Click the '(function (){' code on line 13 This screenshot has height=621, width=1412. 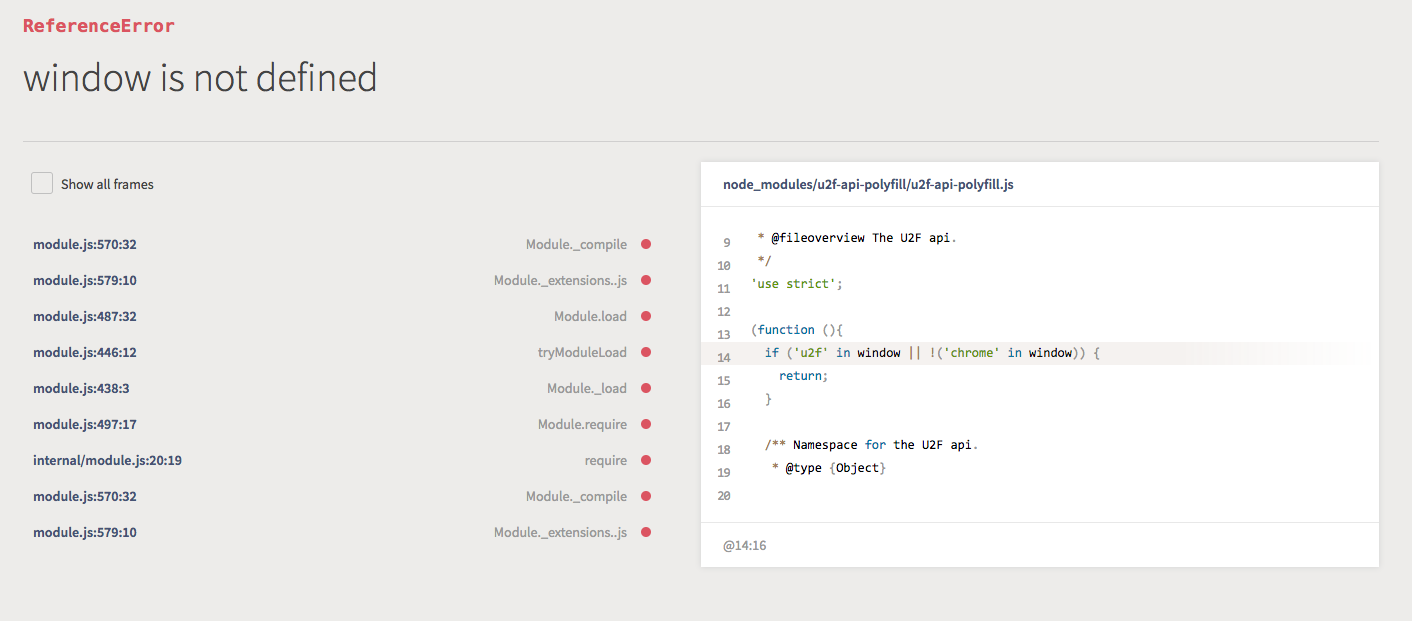(798, 329)
